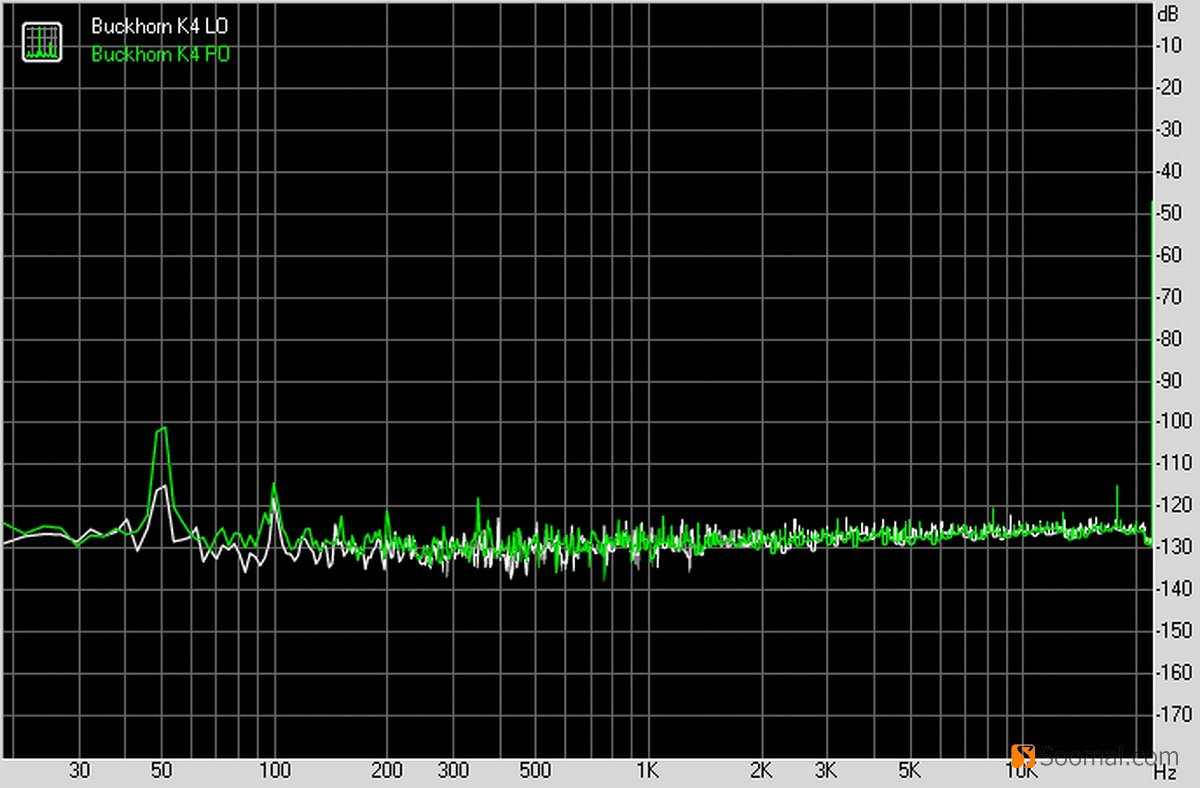Image resolution: width=1200 pixels, height=788 pixels.
Task: Click the green peak near 50 Hz
Action: click(x=160, y=430)
